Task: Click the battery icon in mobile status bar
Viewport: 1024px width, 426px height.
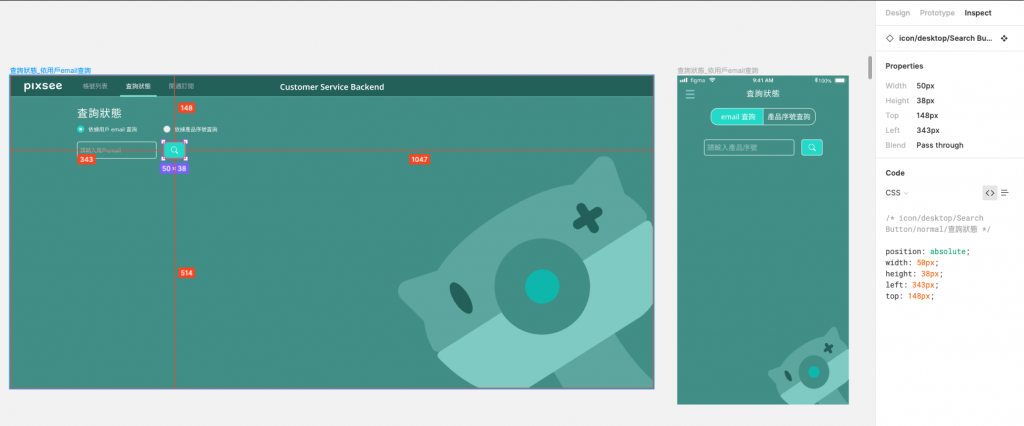Action: (840, 80)
